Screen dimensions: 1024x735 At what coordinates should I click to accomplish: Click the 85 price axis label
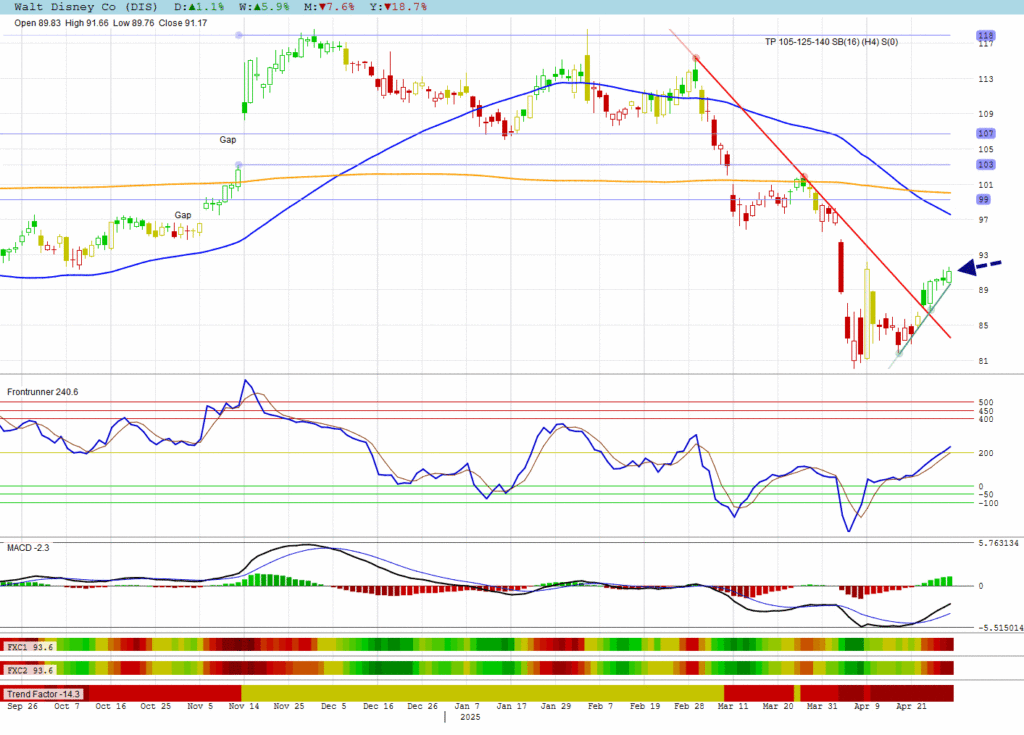pyautogui.click(x=984, y=325)
